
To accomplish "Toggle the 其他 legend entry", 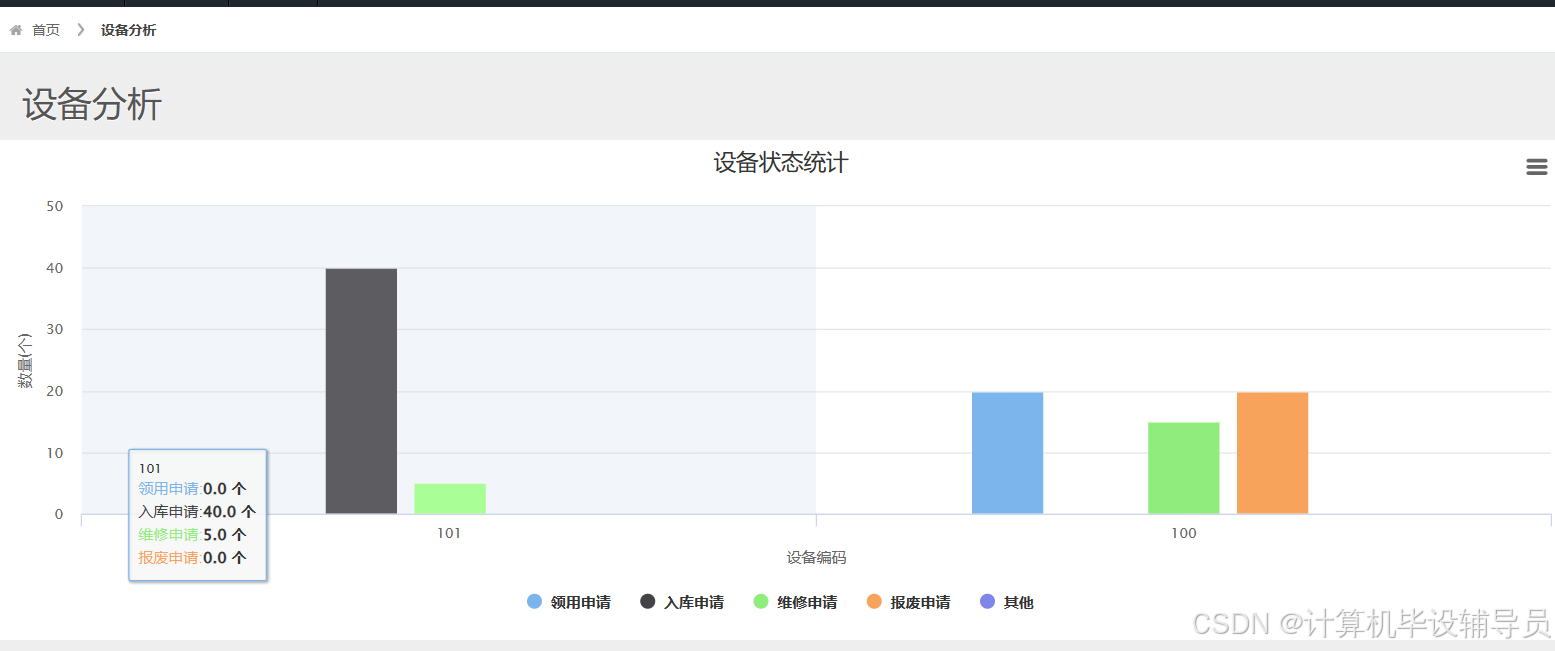I will click(x=1007, y=601).
